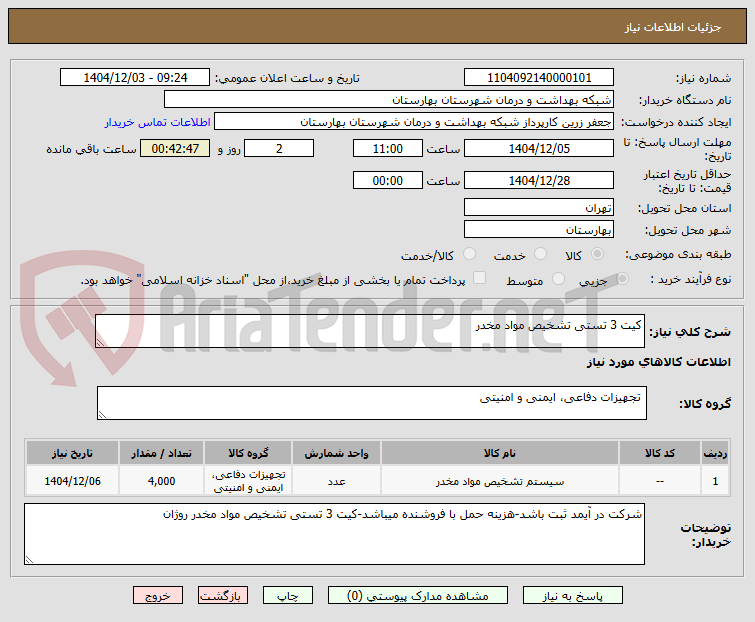
Task: Click the خروج exit button
Action: (158, 596)
